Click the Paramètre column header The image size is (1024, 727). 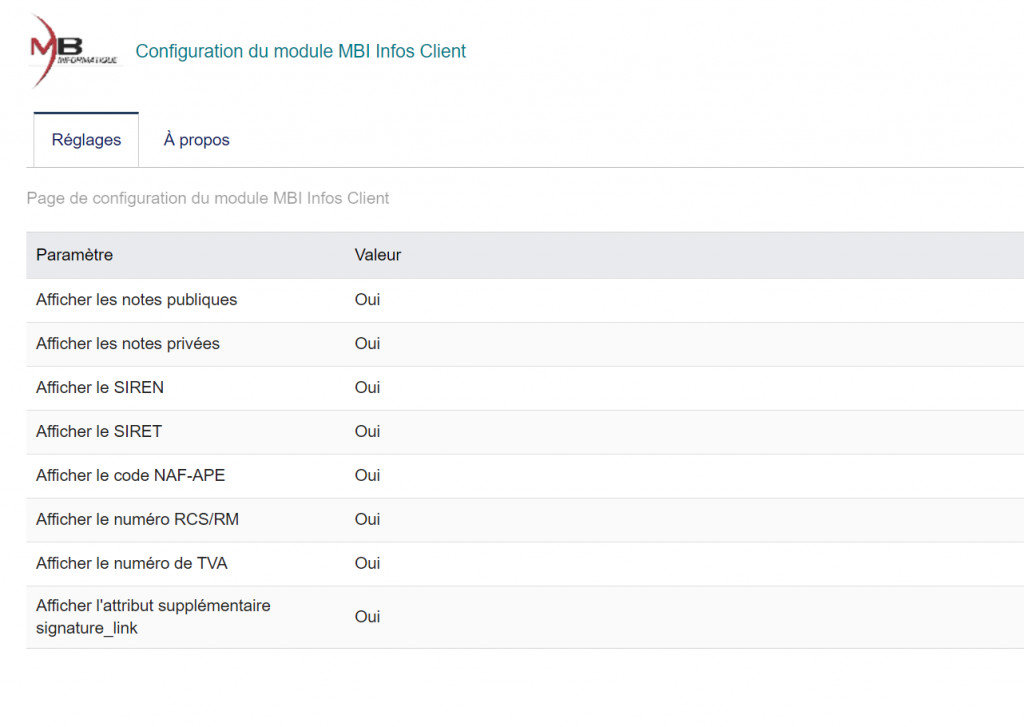click(x=74, y=255)
